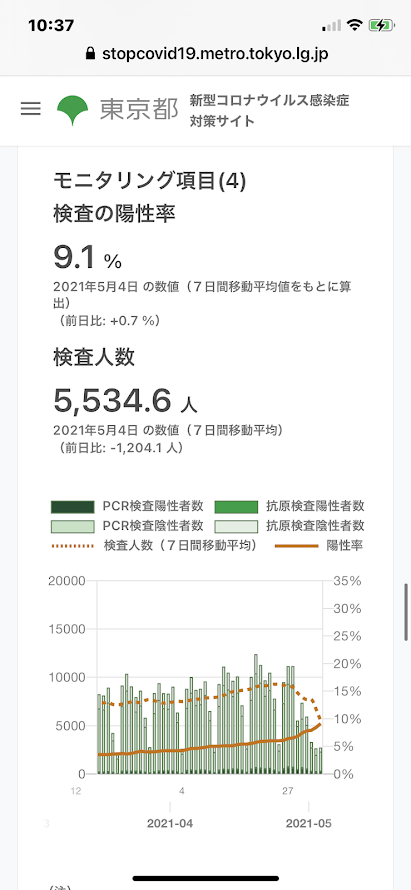The image size is (411, 890).
Task: Toggle the 抗原検査陽性者数 legend series
Action: (x=291, y=506)
